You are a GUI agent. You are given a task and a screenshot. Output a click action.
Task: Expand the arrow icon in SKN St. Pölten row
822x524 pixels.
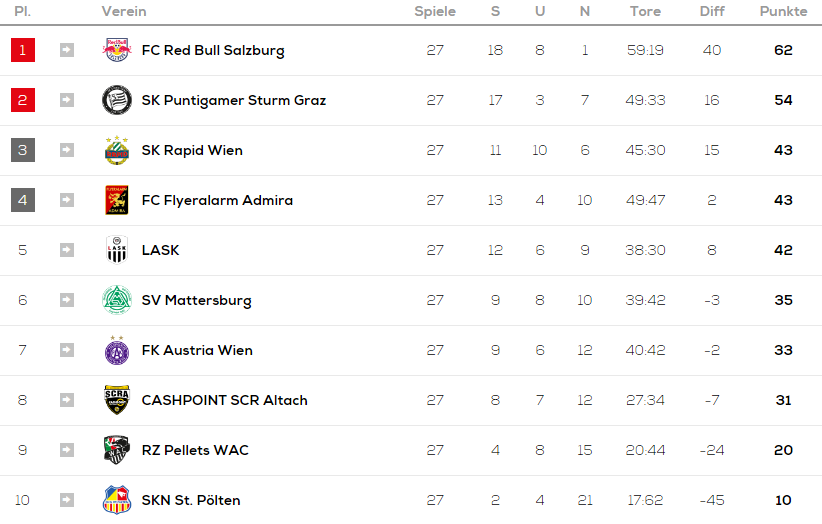[67, 500]
